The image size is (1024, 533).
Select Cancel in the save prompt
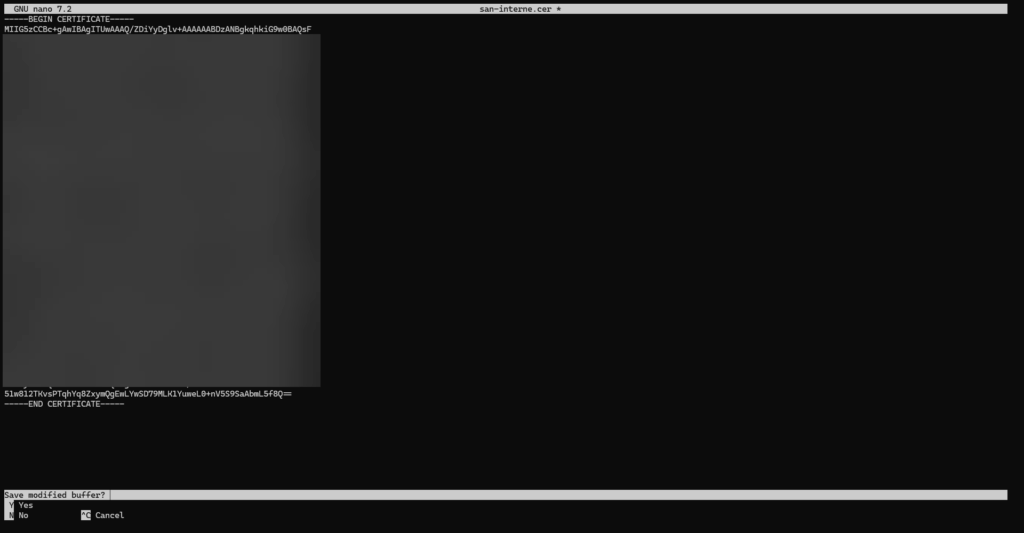tap(109, 516)
